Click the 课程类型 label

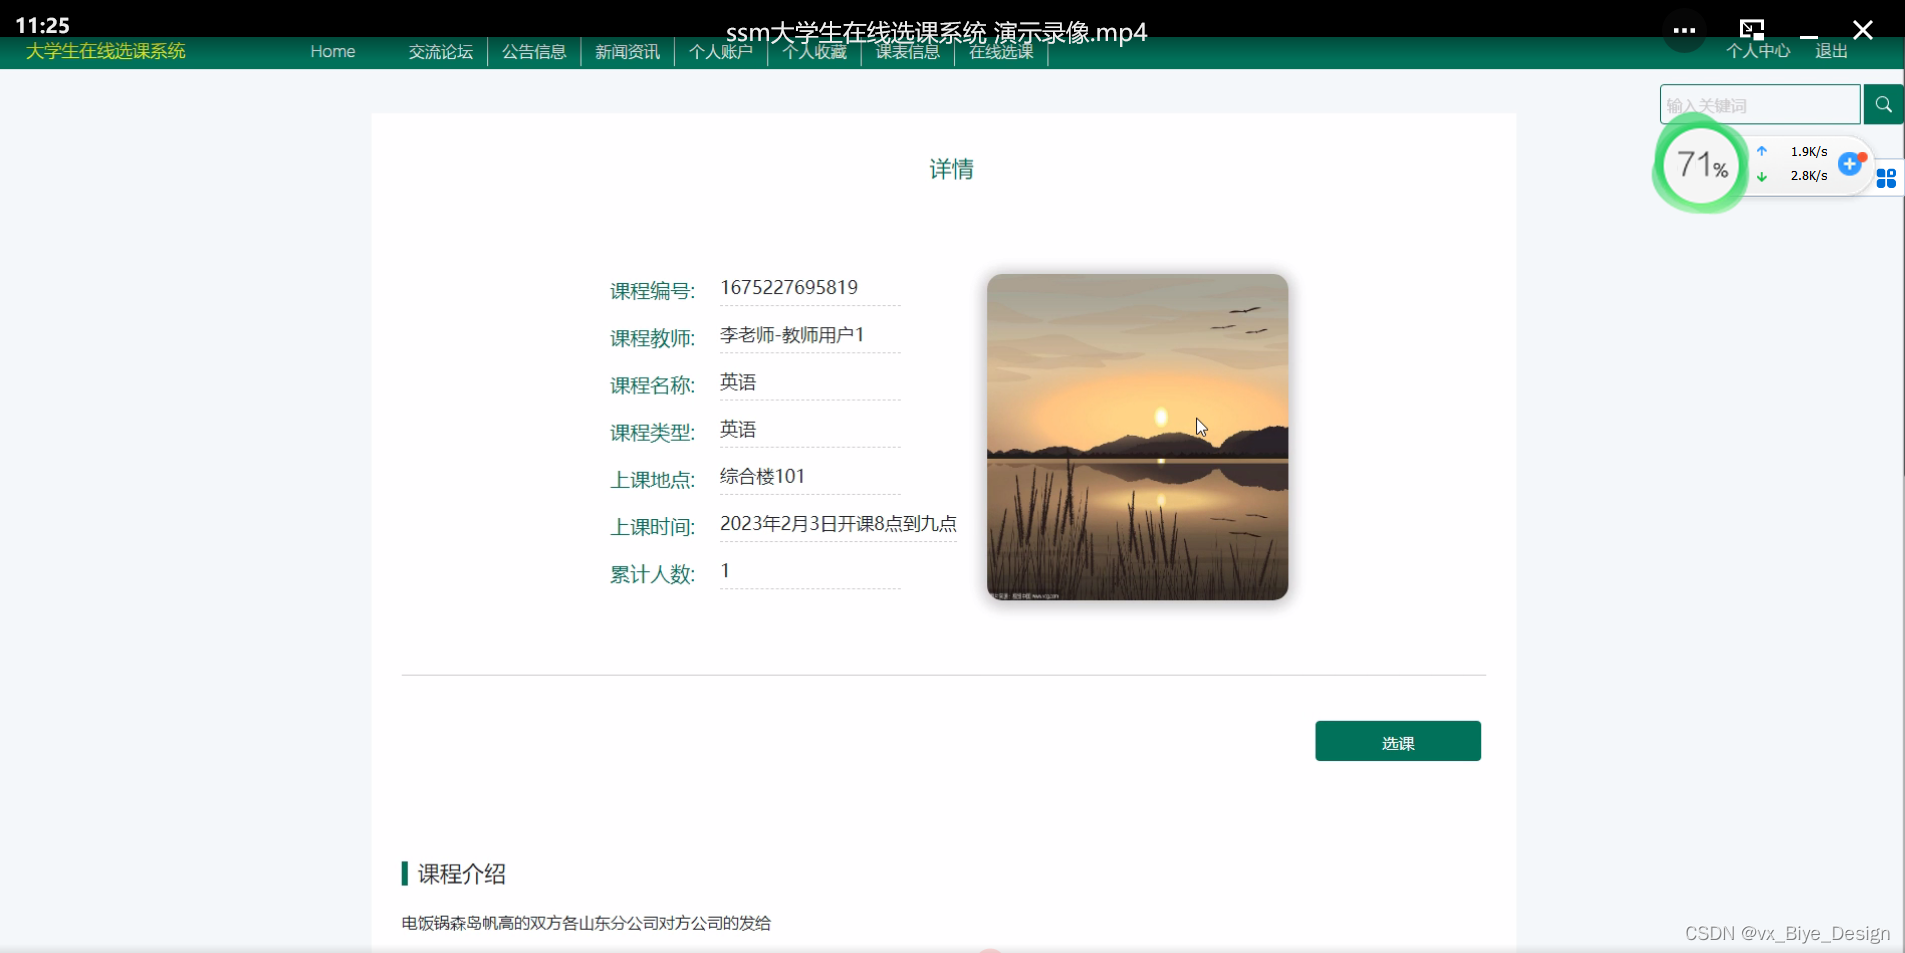(x=652, y=433)
